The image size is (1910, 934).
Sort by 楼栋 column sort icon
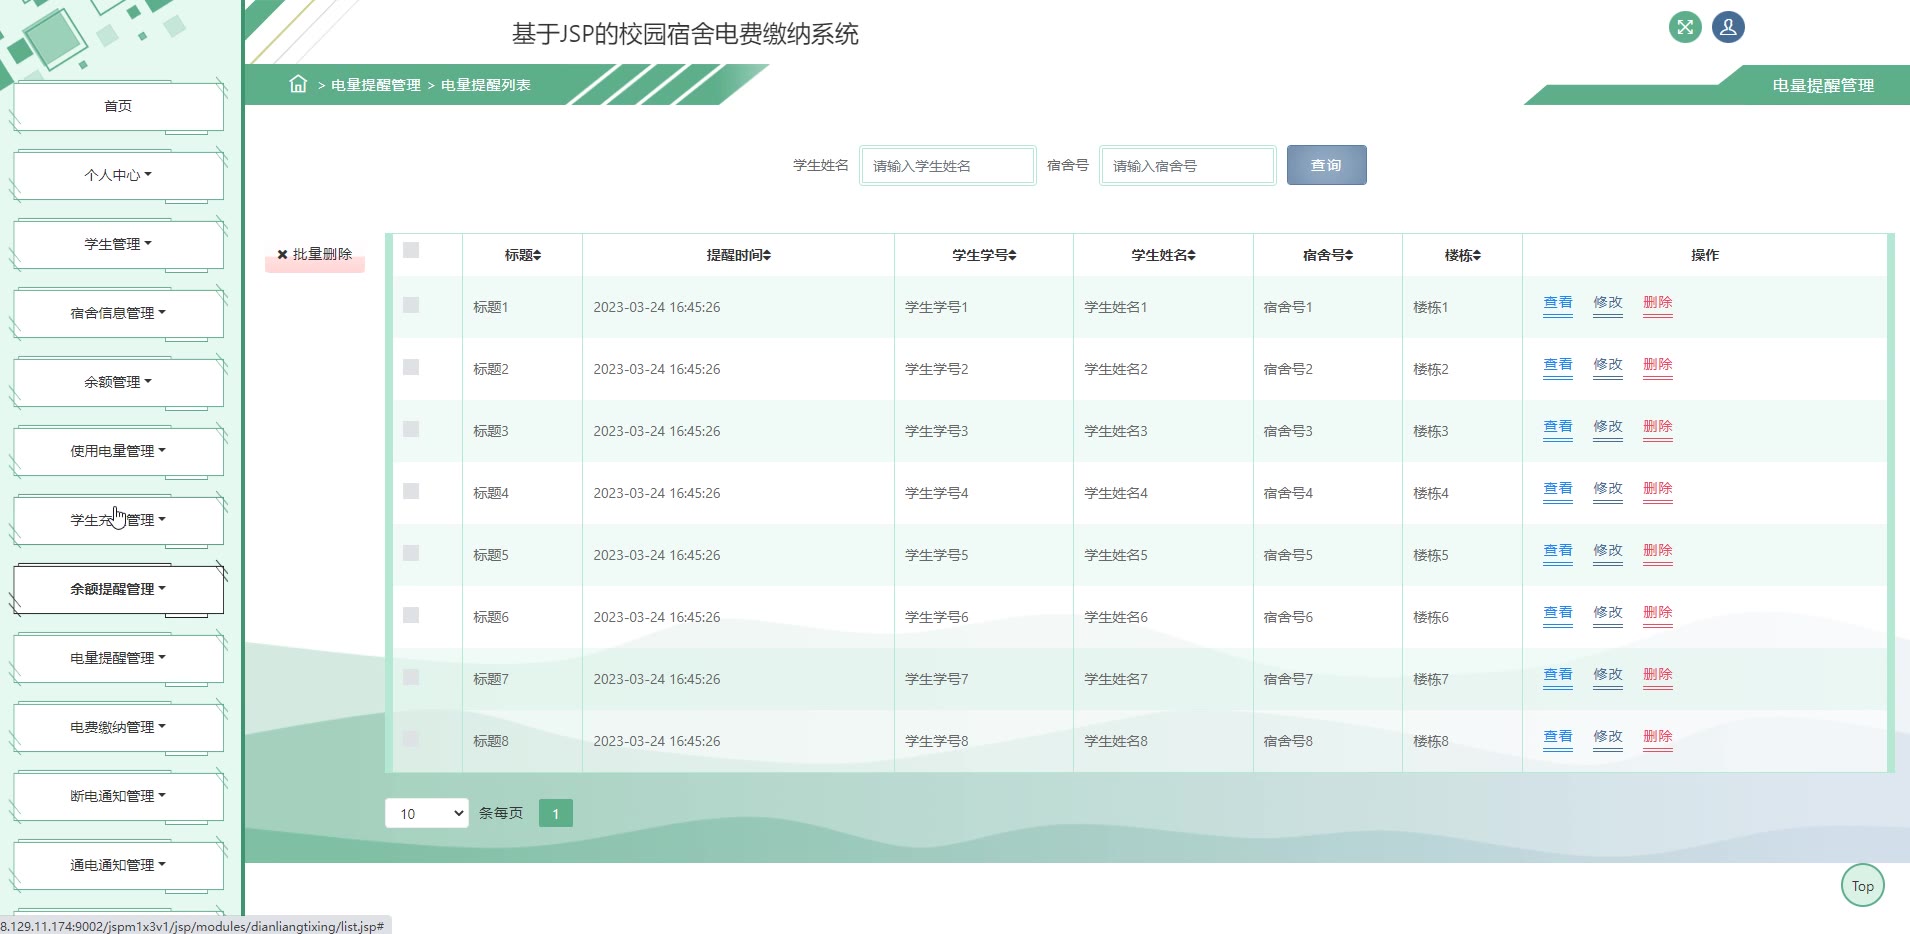tap(1477, 256)
